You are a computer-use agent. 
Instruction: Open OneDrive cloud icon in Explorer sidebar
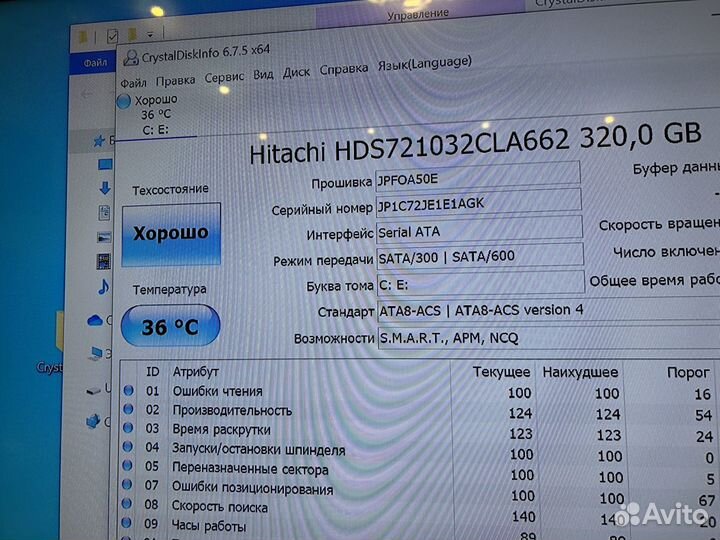point(96,320)
